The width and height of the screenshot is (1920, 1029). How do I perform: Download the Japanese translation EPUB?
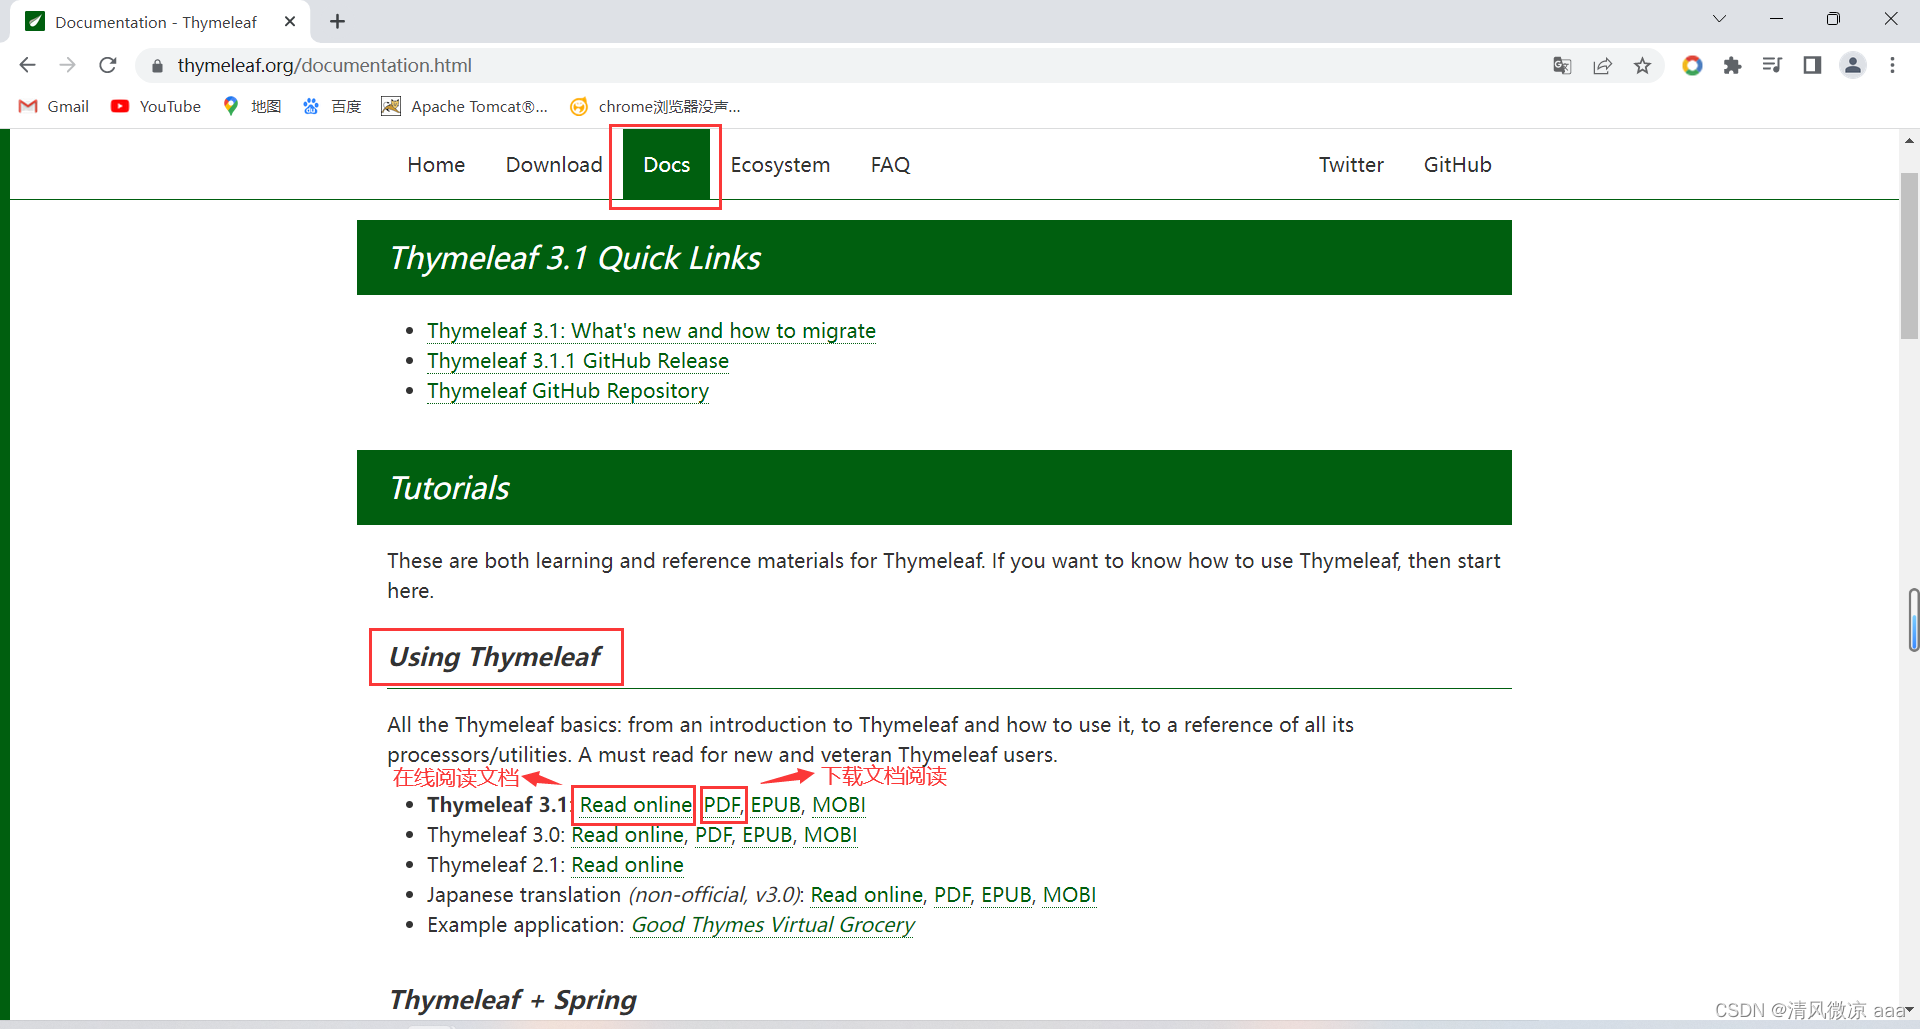[x=1007, y=895]
